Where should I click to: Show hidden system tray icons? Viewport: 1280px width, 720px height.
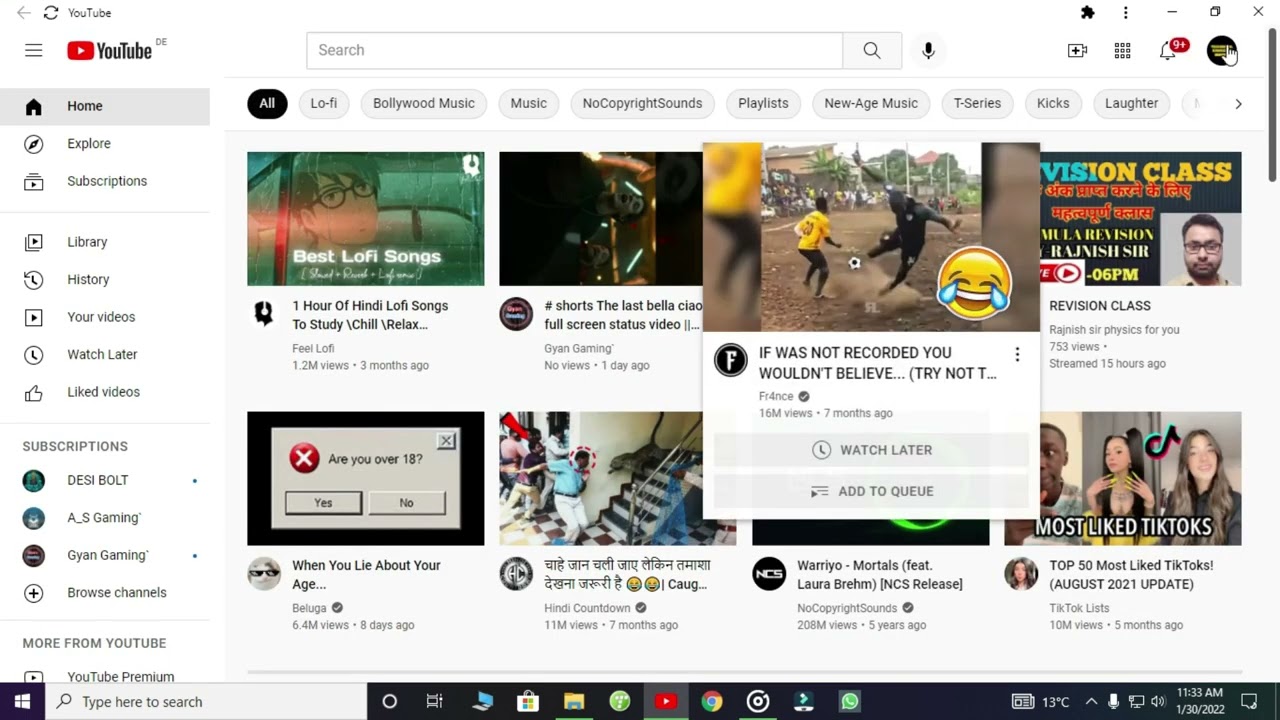pos(1091,702)
